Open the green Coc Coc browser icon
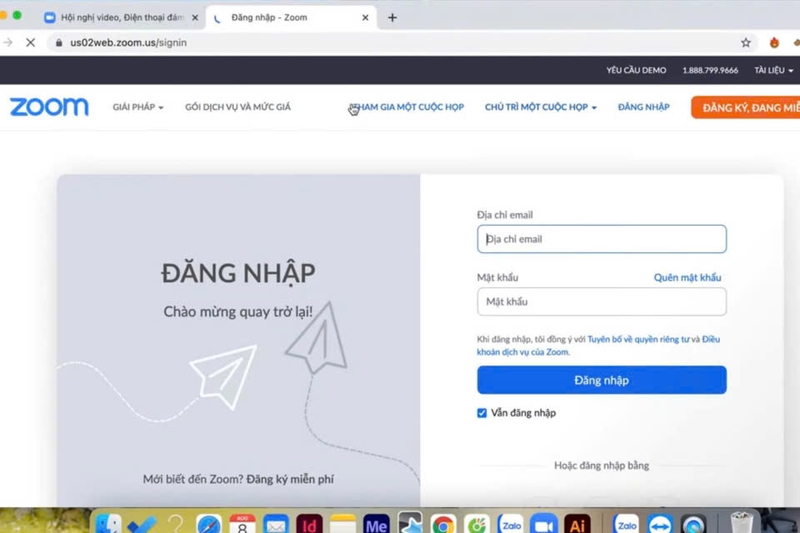800x533 pixels. [x=477, y=524]
